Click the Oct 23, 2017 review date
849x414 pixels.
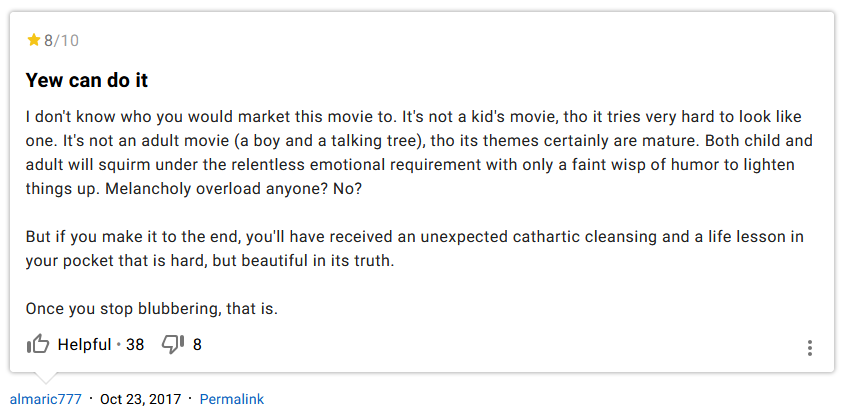point(141,399)
